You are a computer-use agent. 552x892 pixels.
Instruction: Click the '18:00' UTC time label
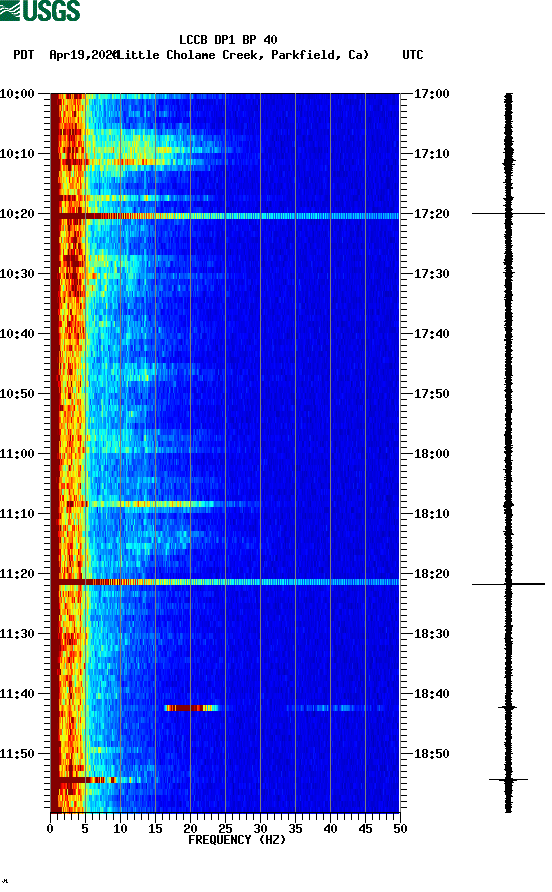431,454
